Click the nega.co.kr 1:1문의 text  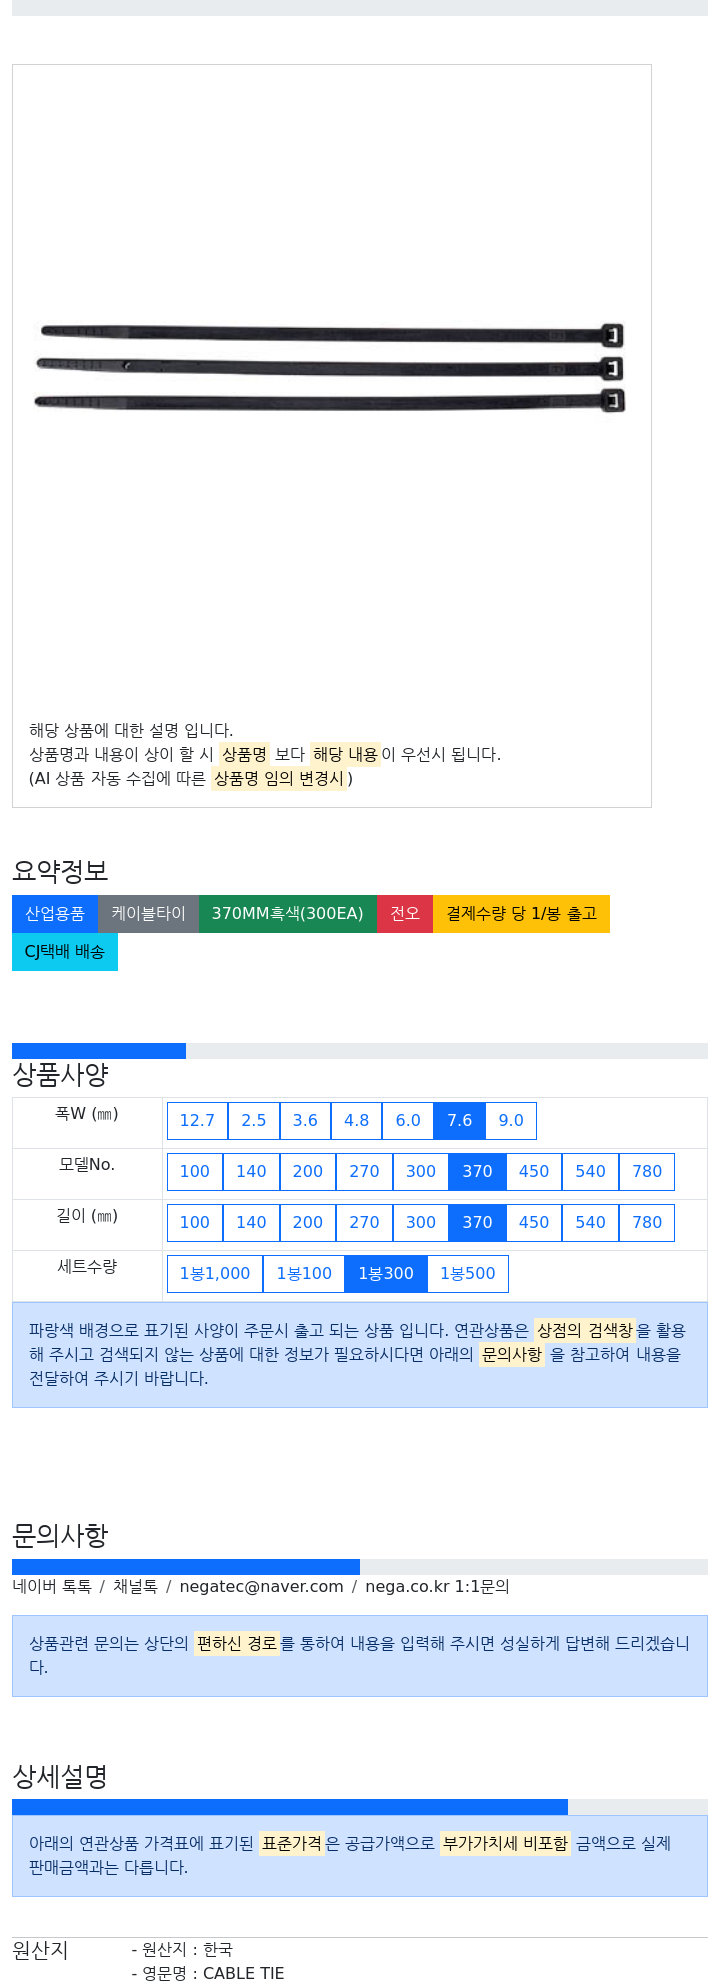click(437, 1587)
